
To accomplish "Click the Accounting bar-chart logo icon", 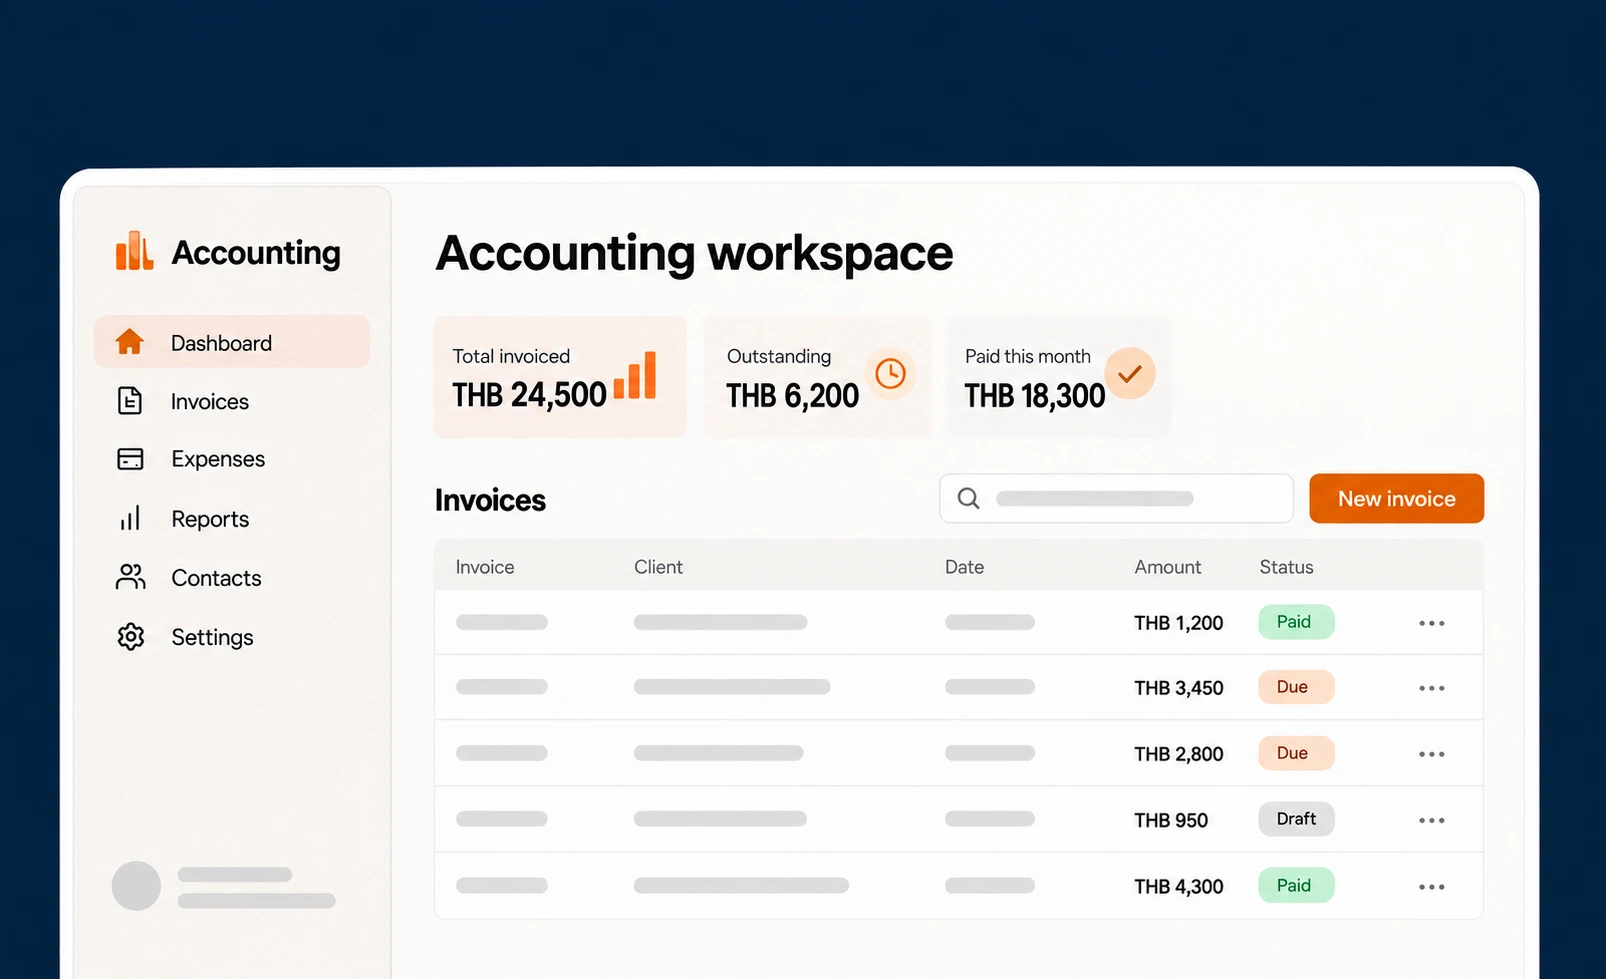I will pos(134,251).
